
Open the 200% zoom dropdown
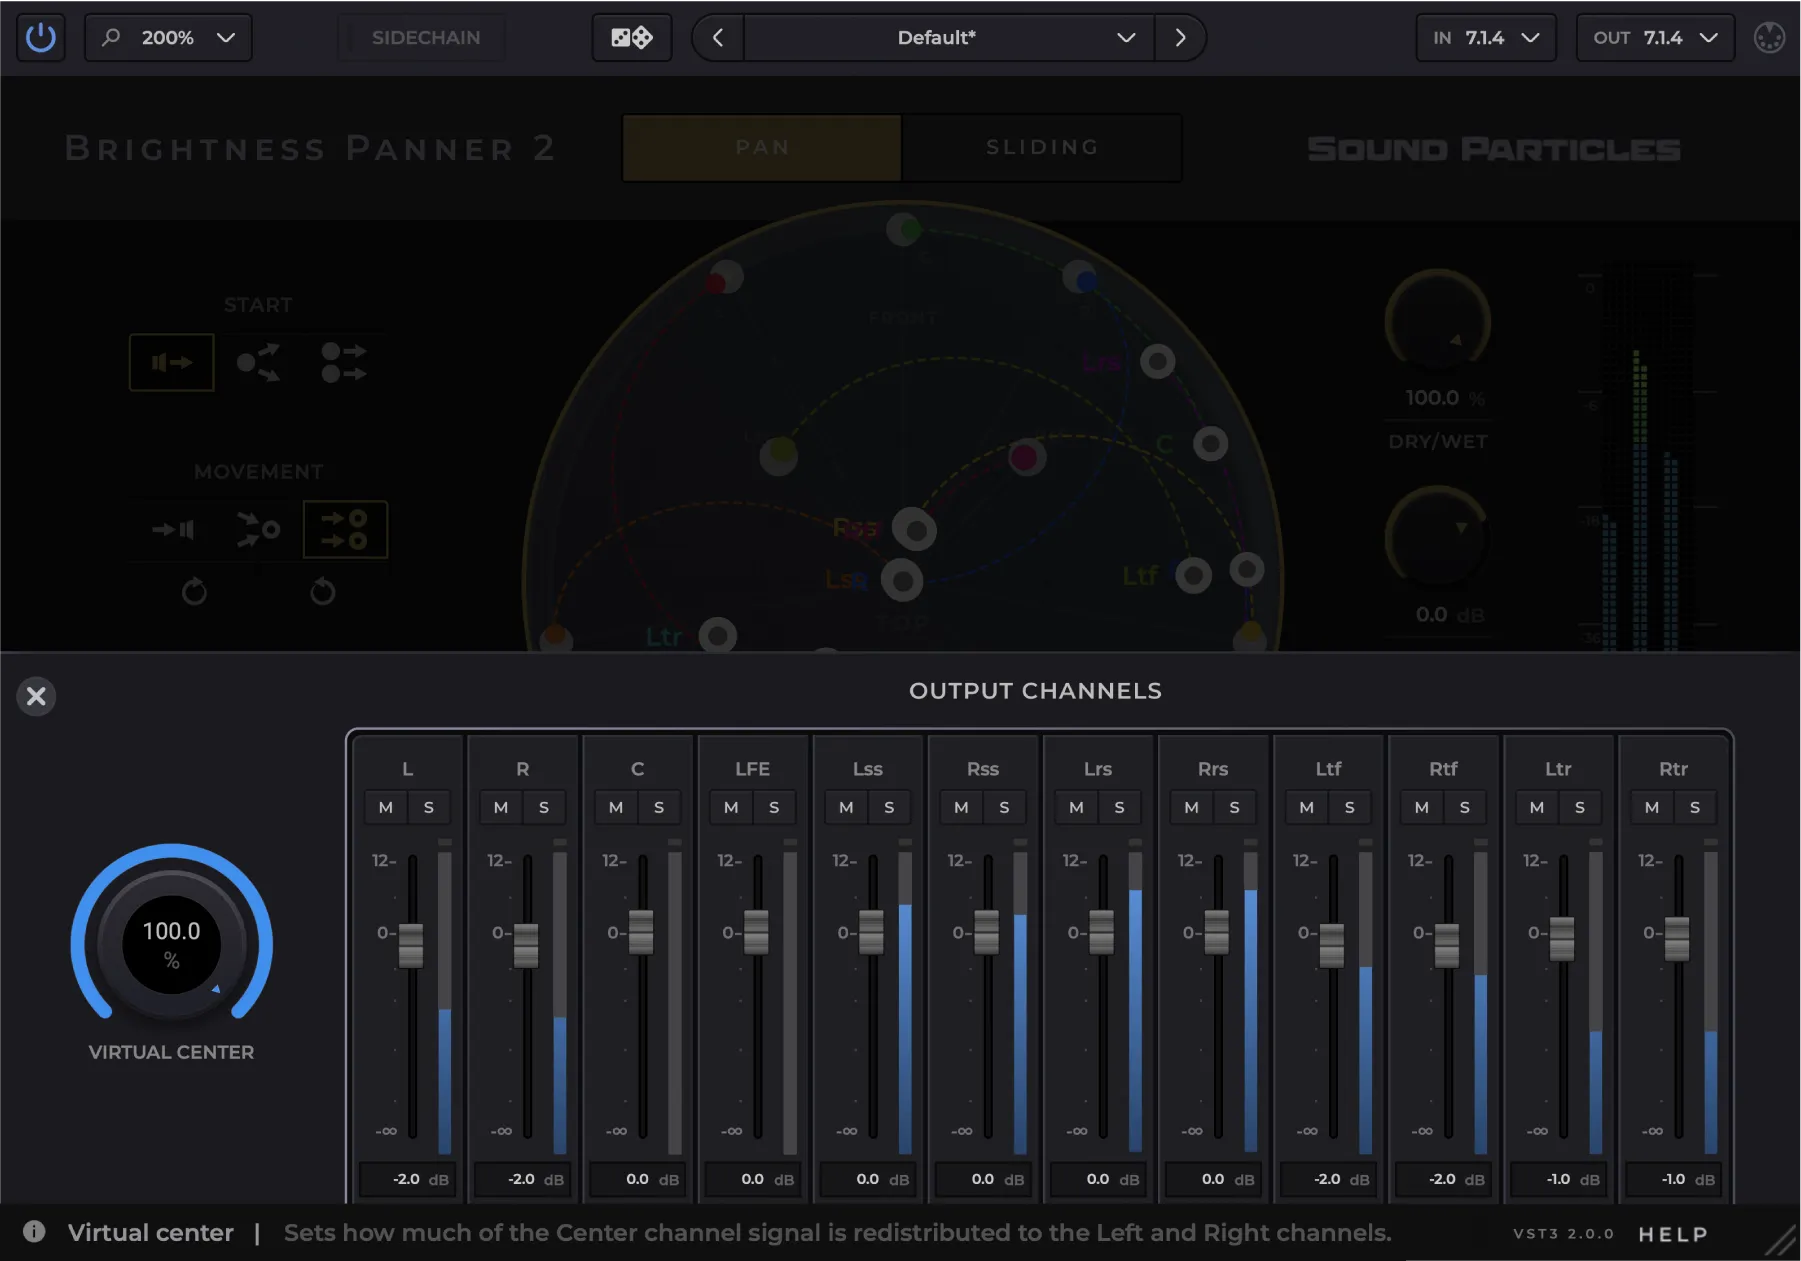(168, 38)
